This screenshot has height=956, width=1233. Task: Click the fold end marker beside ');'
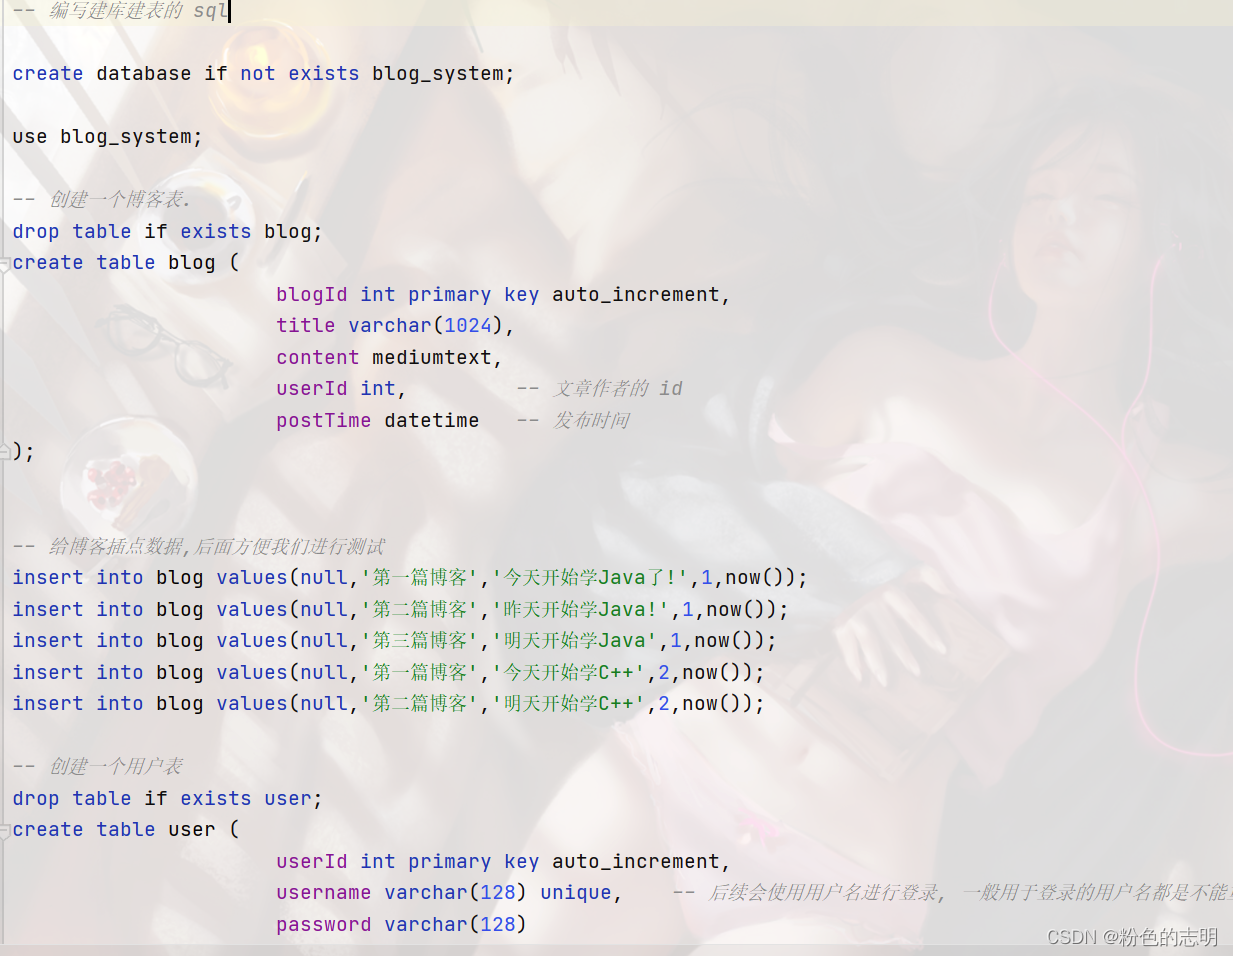(x=4, y=452)
